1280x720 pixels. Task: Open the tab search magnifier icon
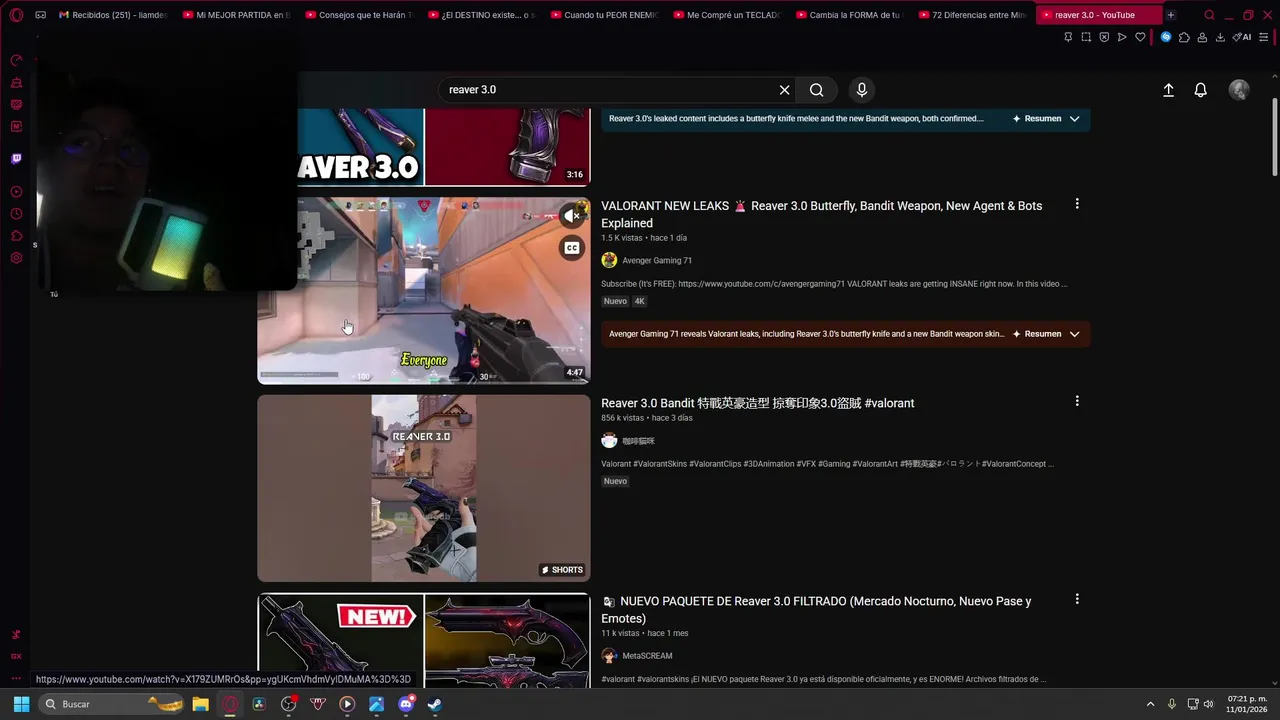1209,15
